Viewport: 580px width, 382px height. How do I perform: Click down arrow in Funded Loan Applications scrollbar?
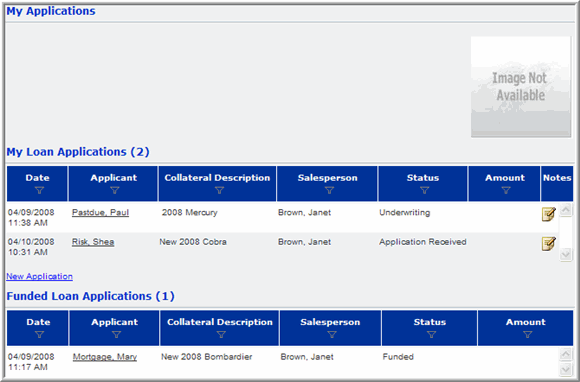[566, 369]
